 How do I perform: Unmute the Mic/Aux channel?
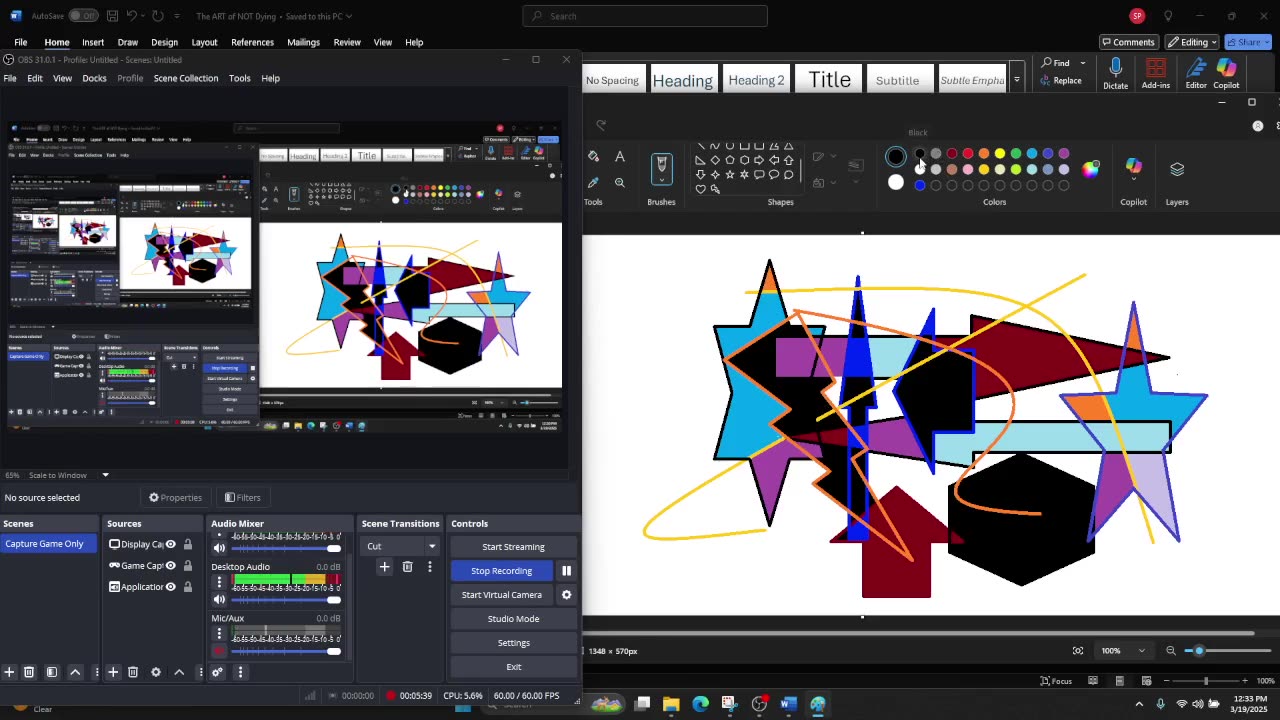tap(219, 651)
